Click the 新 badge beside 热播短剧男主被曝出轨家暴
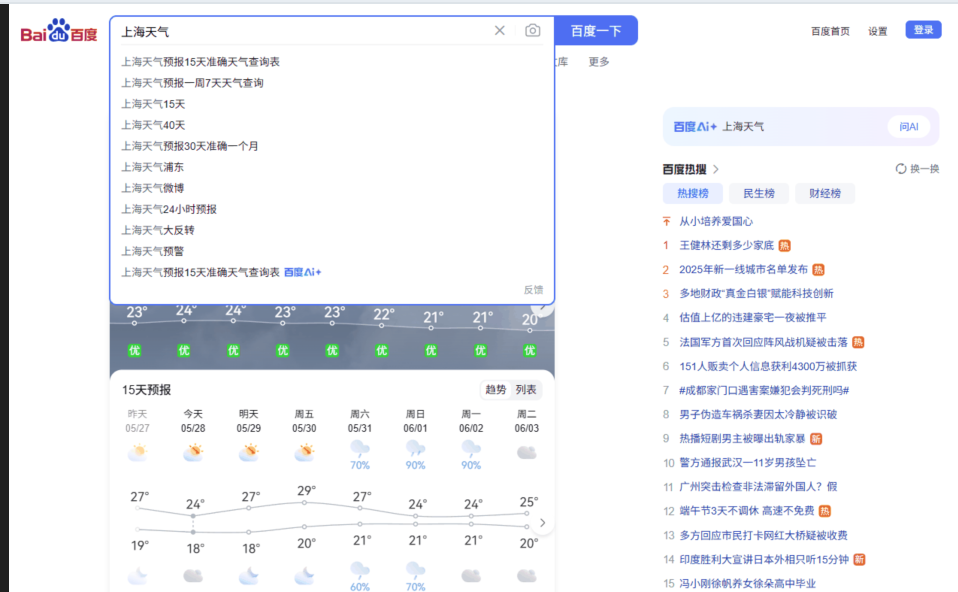The image size is (958, 592). pyautogui.click(x=816, y=439)
